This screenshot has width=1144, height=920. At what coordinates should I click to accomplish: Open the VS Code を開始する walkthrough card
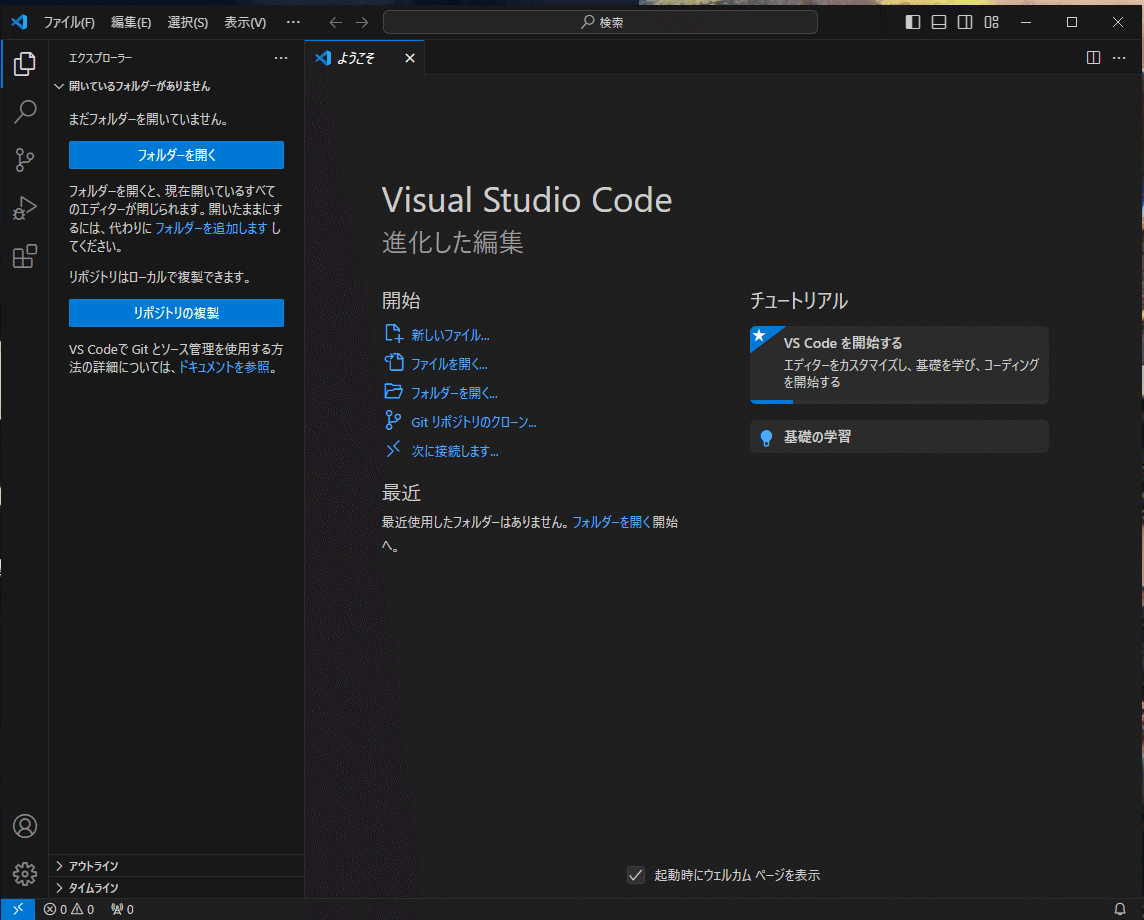click(x=899, y=365)
